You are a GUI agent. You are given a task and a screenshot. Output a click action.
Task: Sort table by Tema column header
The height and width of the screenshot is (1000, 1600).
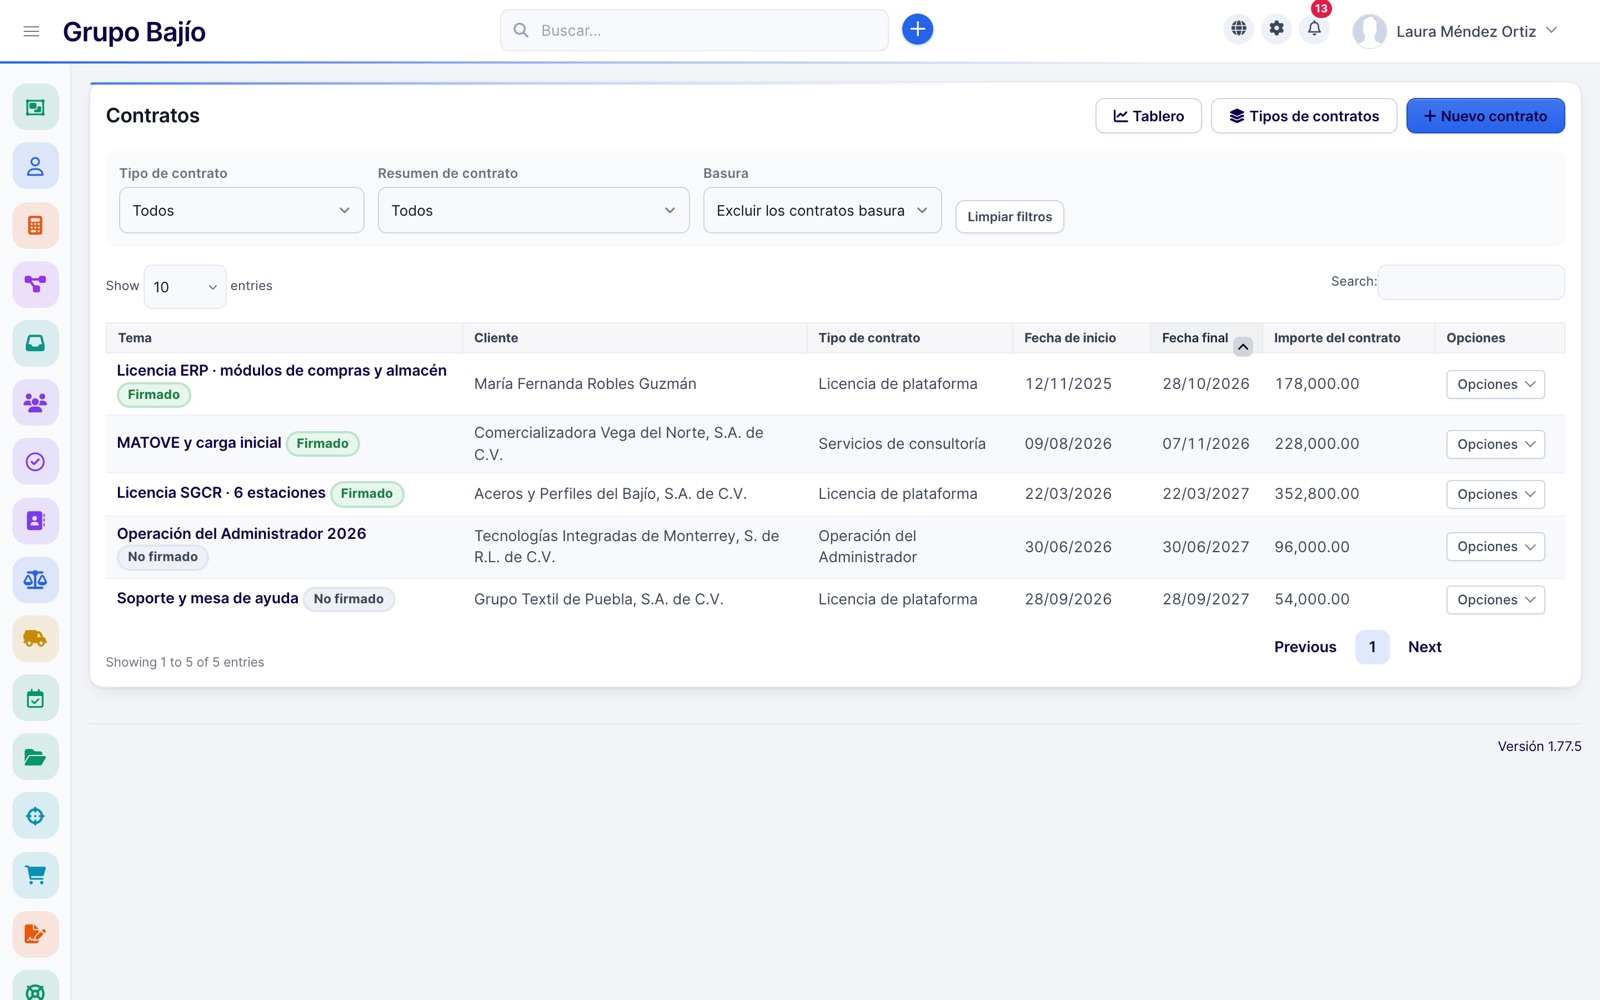[x=284, y=338]
